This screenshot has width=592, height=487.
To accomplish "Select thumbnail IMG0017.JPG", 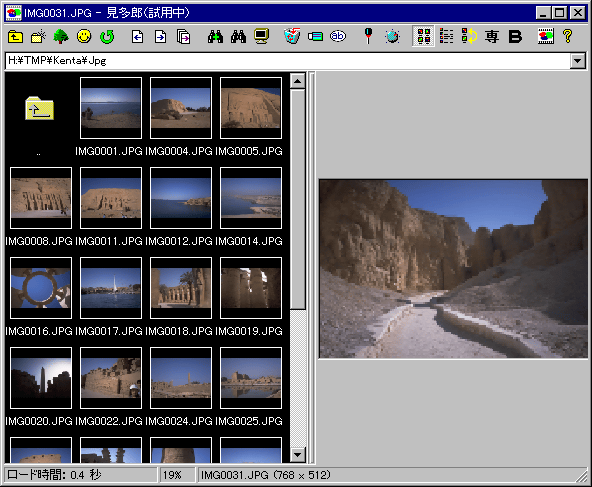I will pos(111,288).
